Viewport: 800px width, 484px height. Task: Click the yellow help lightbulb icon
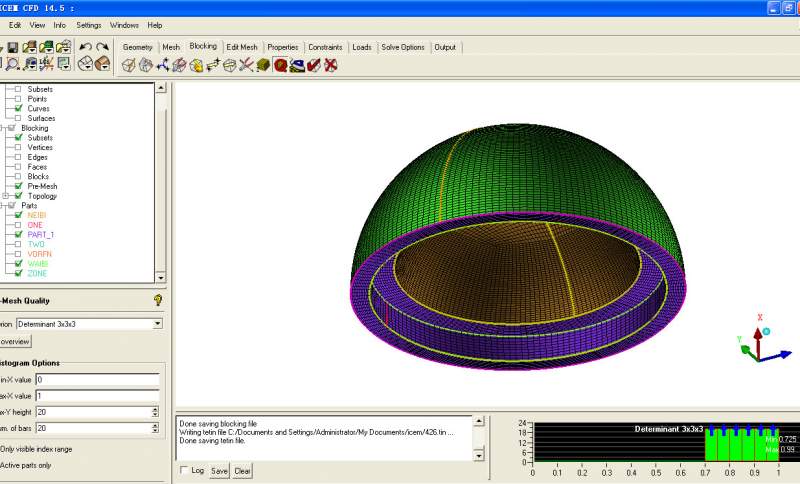[x=158, y=300]
